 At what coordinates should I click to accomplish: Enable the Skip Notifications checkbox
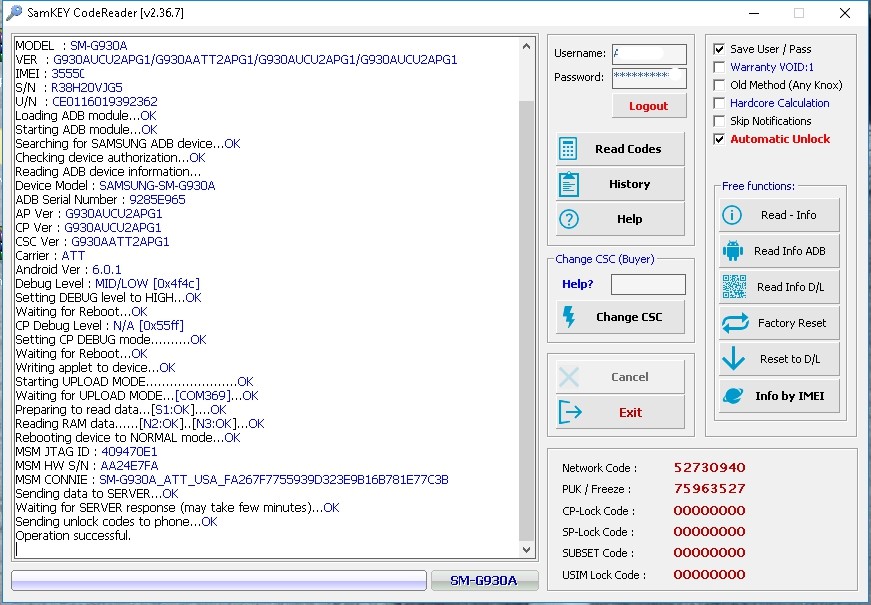[719, 121]
